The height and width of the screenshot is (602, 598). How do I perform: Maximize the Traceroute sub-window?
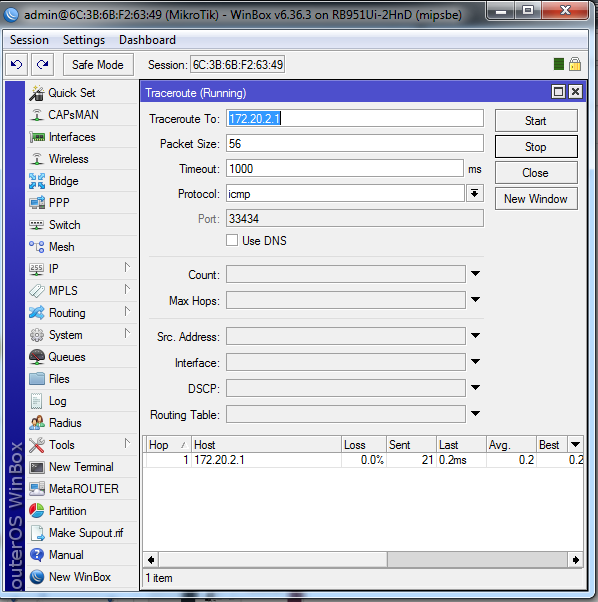[558, 92]
